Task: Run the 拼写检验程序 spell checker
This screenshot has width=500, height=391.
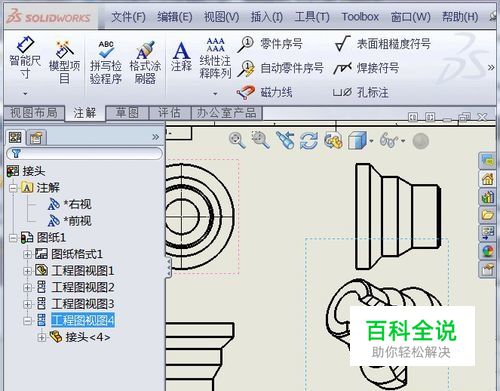Action: [x=106, y=62]
